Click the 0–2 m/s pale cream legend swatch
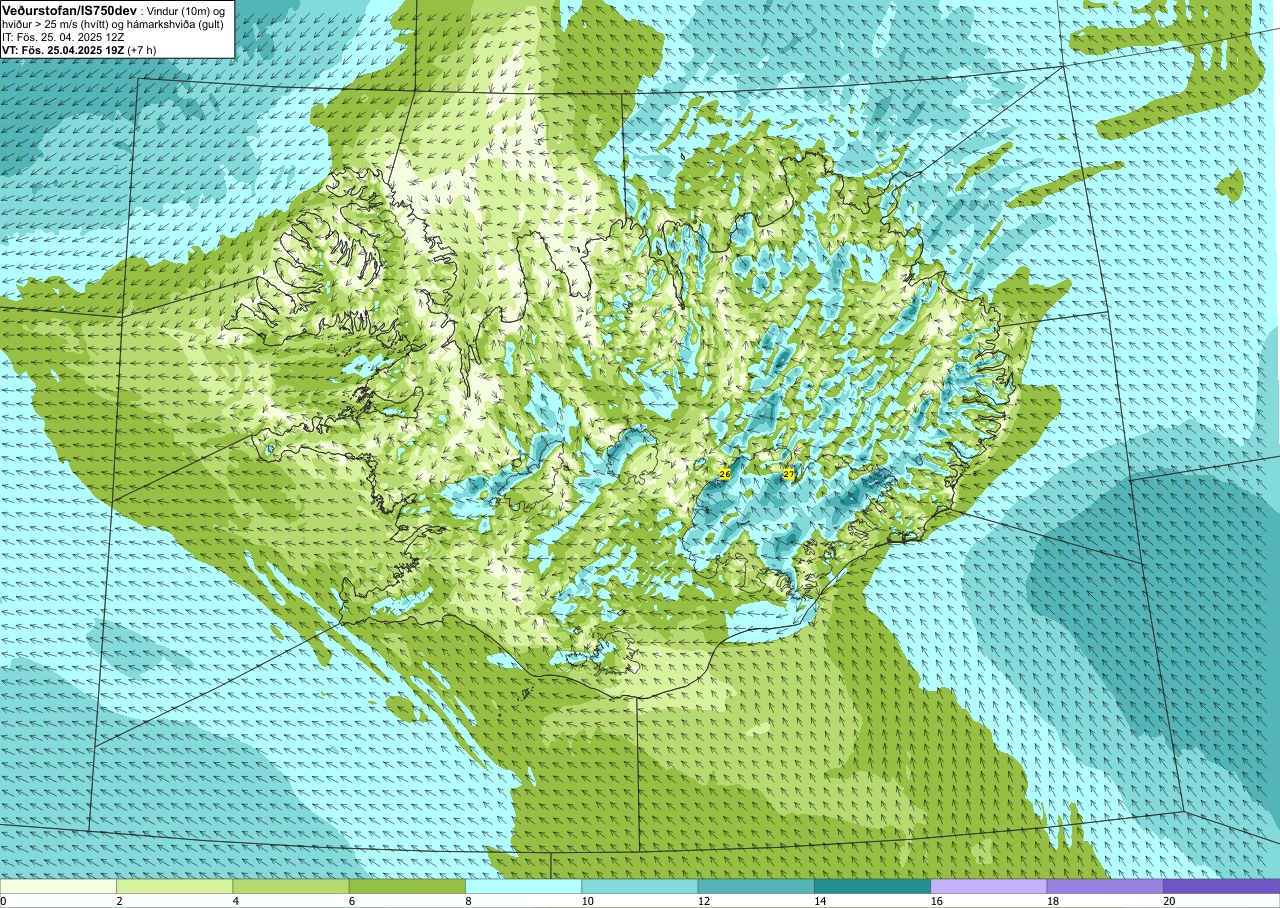1280x908 pixels. coord(58,886)
